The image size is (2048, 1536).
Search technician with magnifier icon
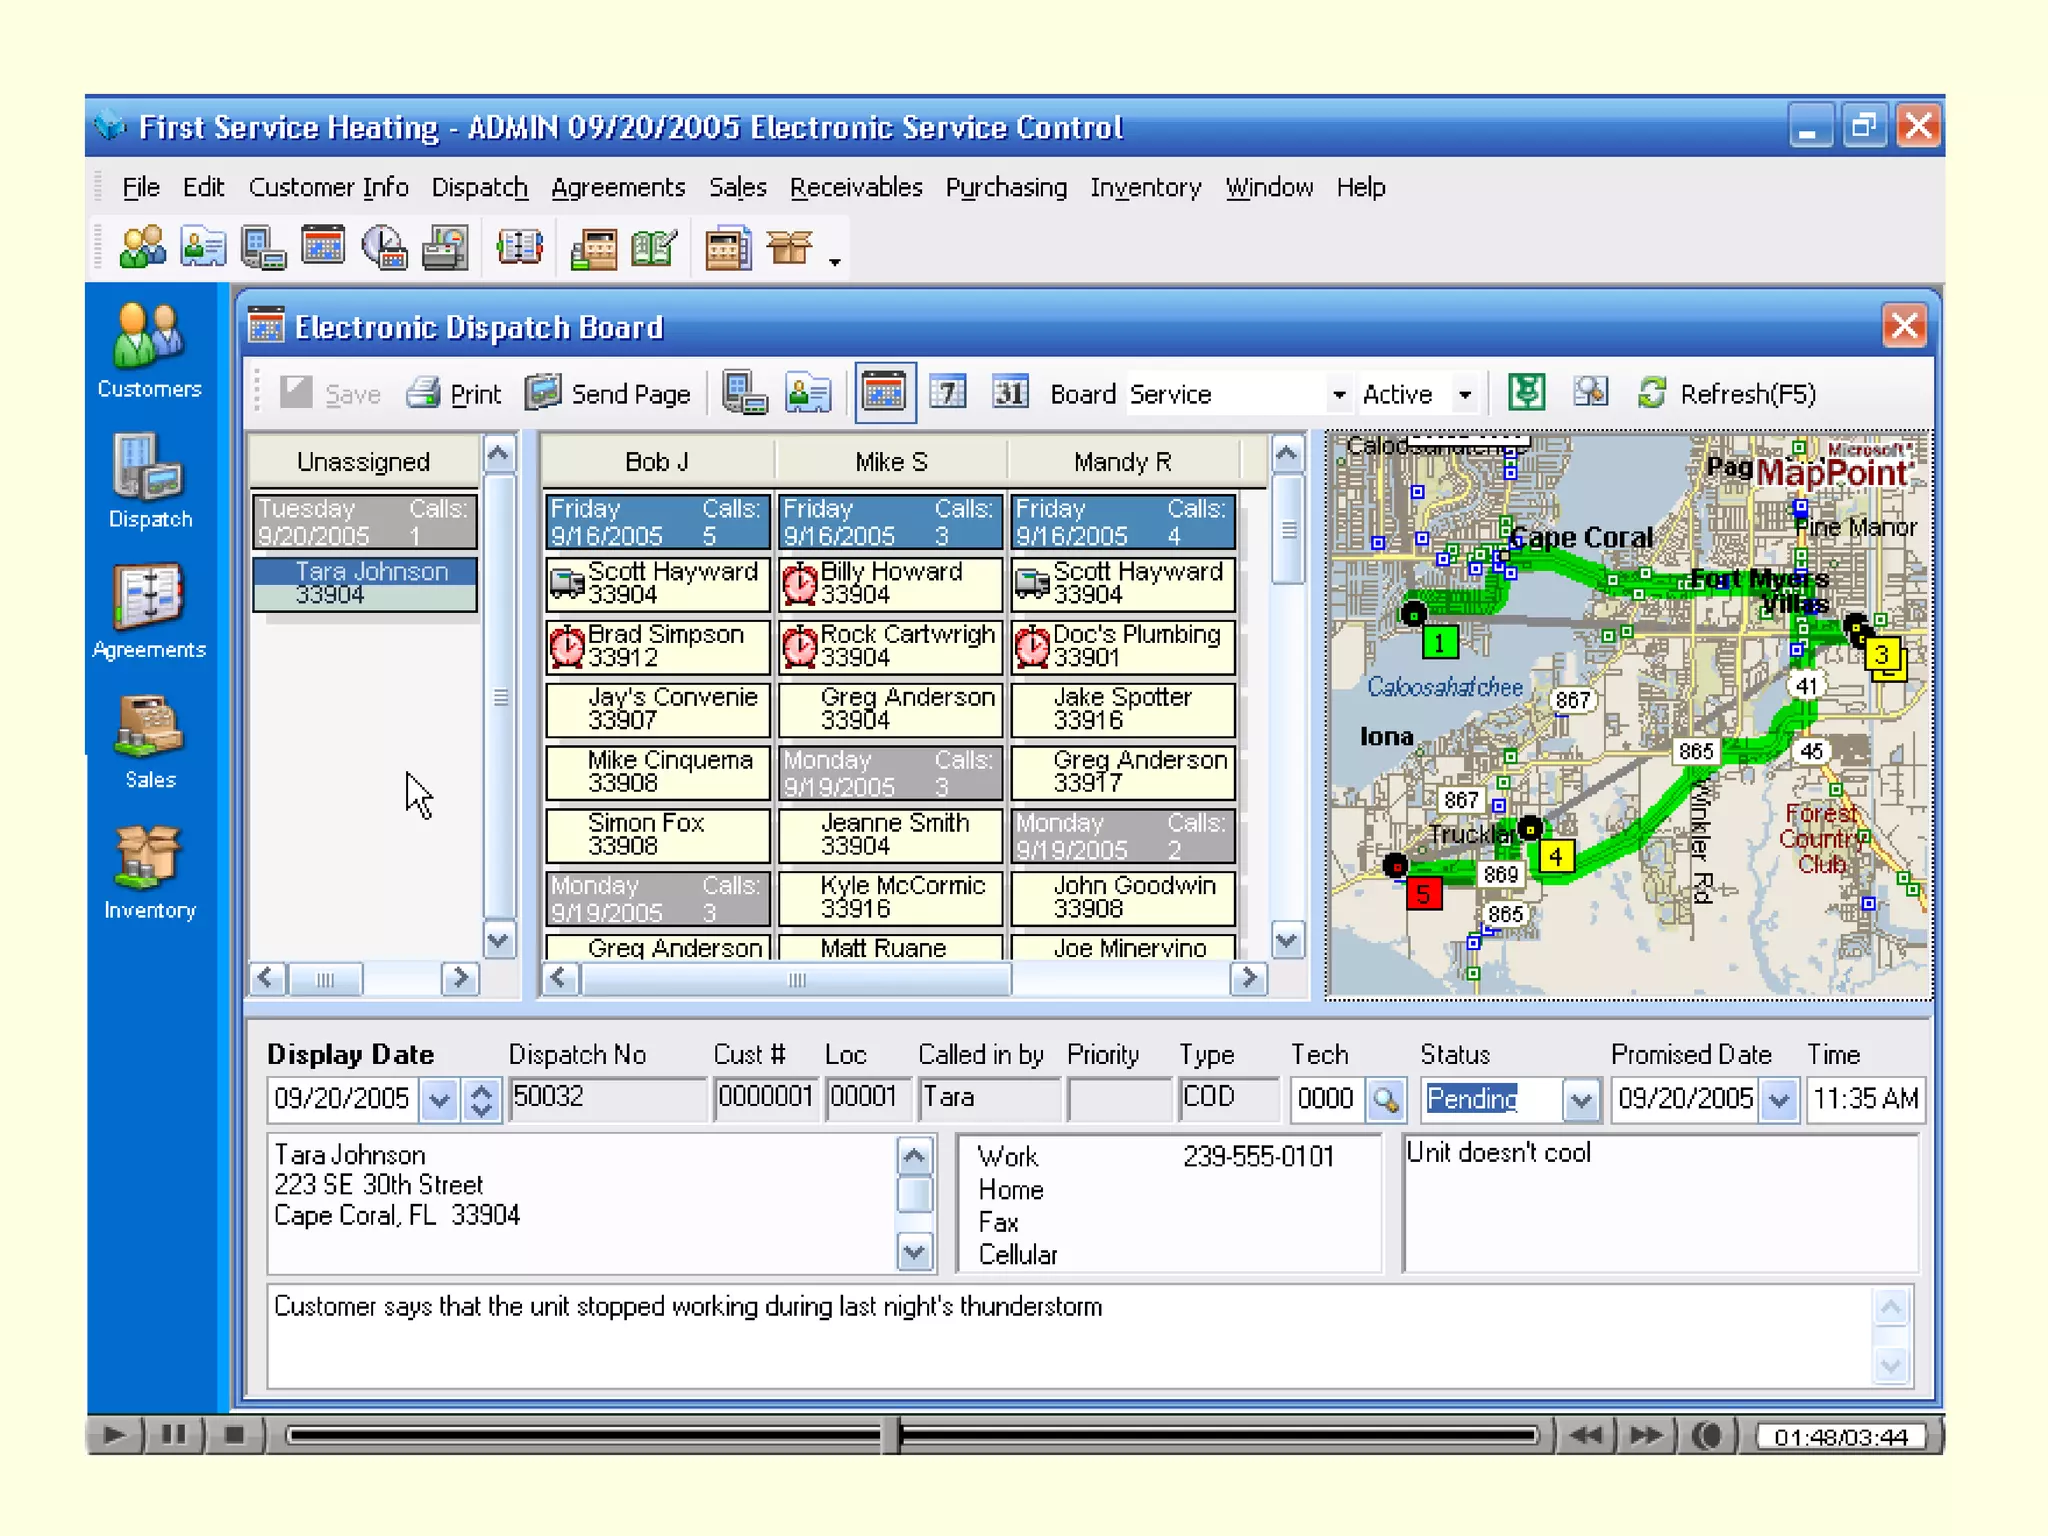[1386, 1099]
